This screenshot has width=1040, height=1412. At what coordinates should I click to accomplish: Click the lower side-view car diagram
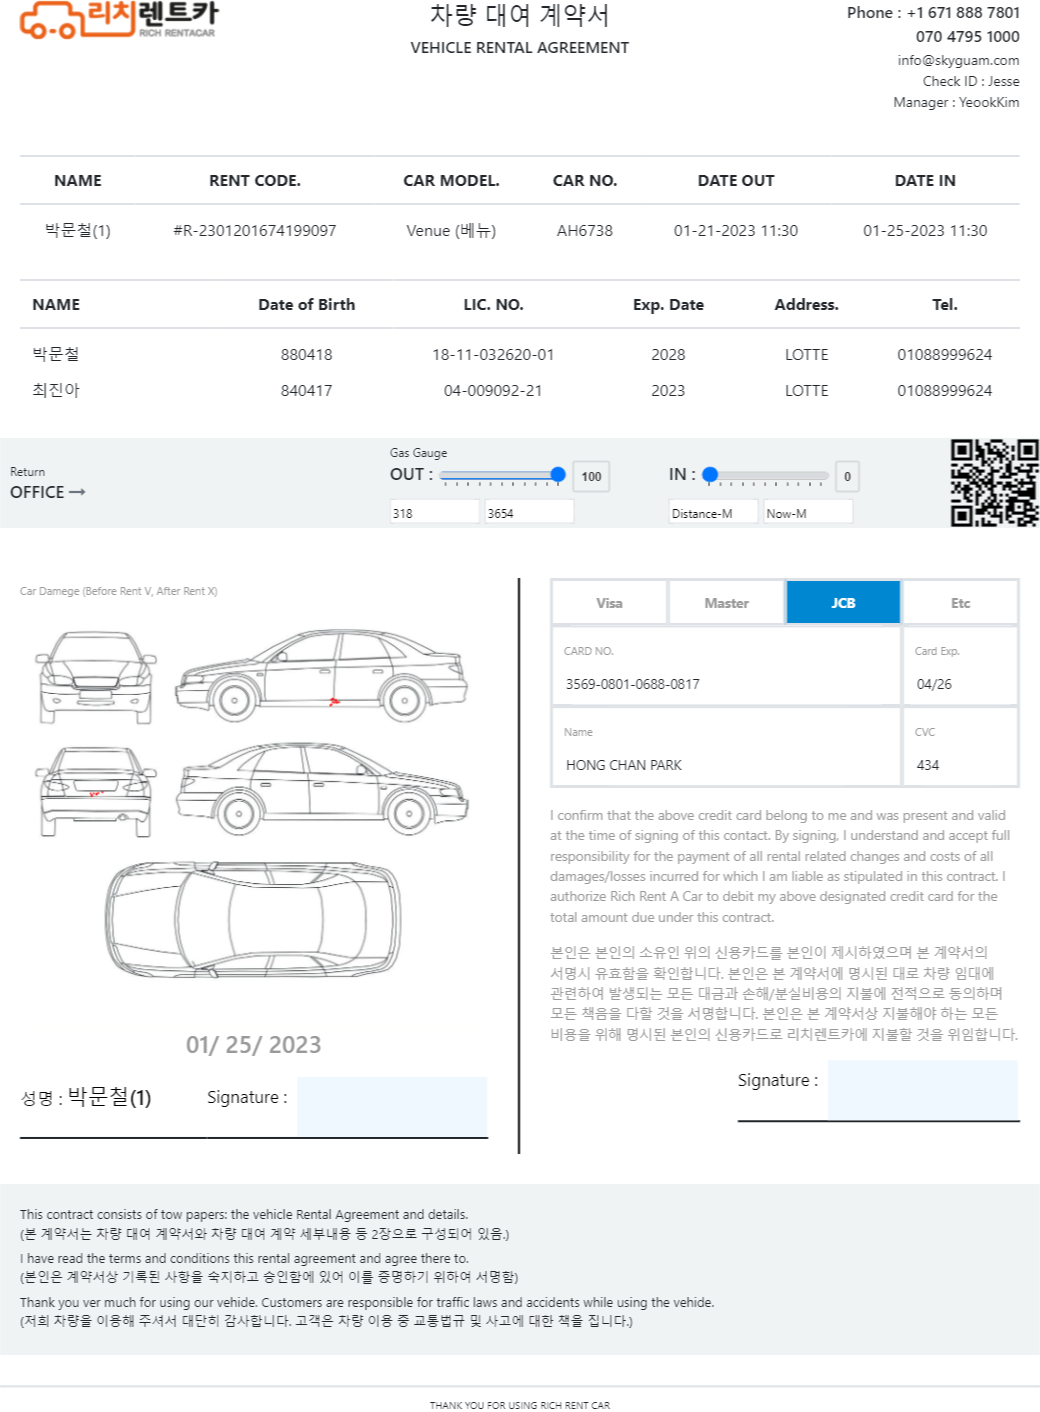(x=322, y=789)
